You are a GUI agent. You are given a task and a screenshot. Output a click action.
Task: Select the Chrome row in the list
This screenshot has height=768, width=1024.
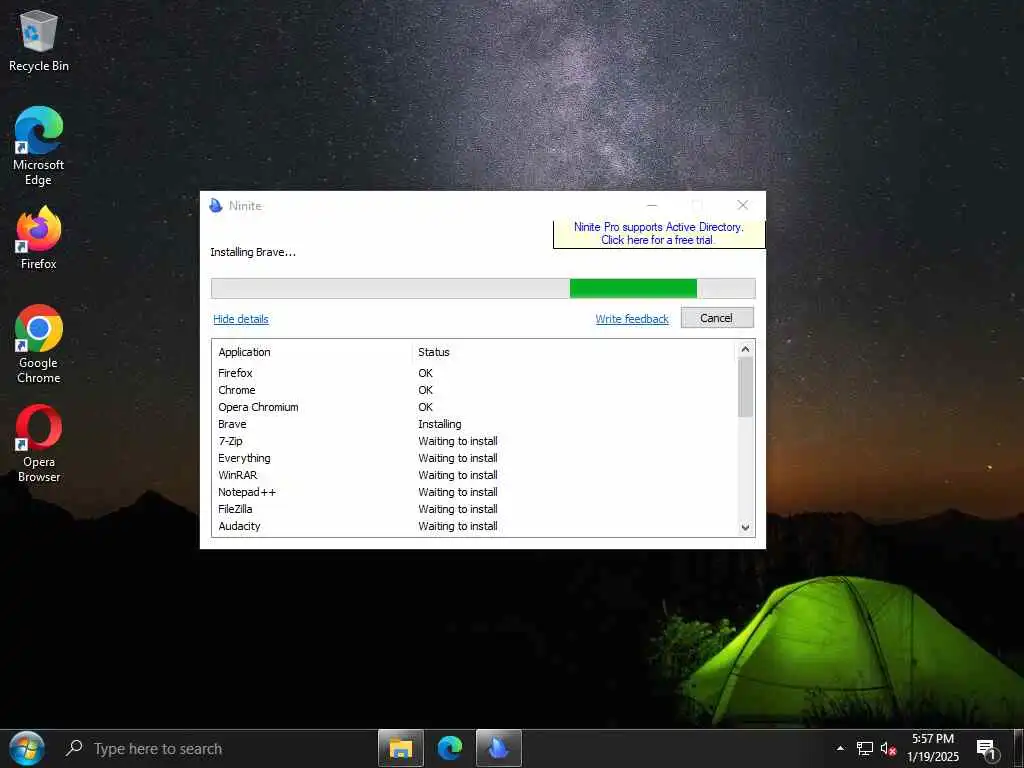click(x=475, y=390)
